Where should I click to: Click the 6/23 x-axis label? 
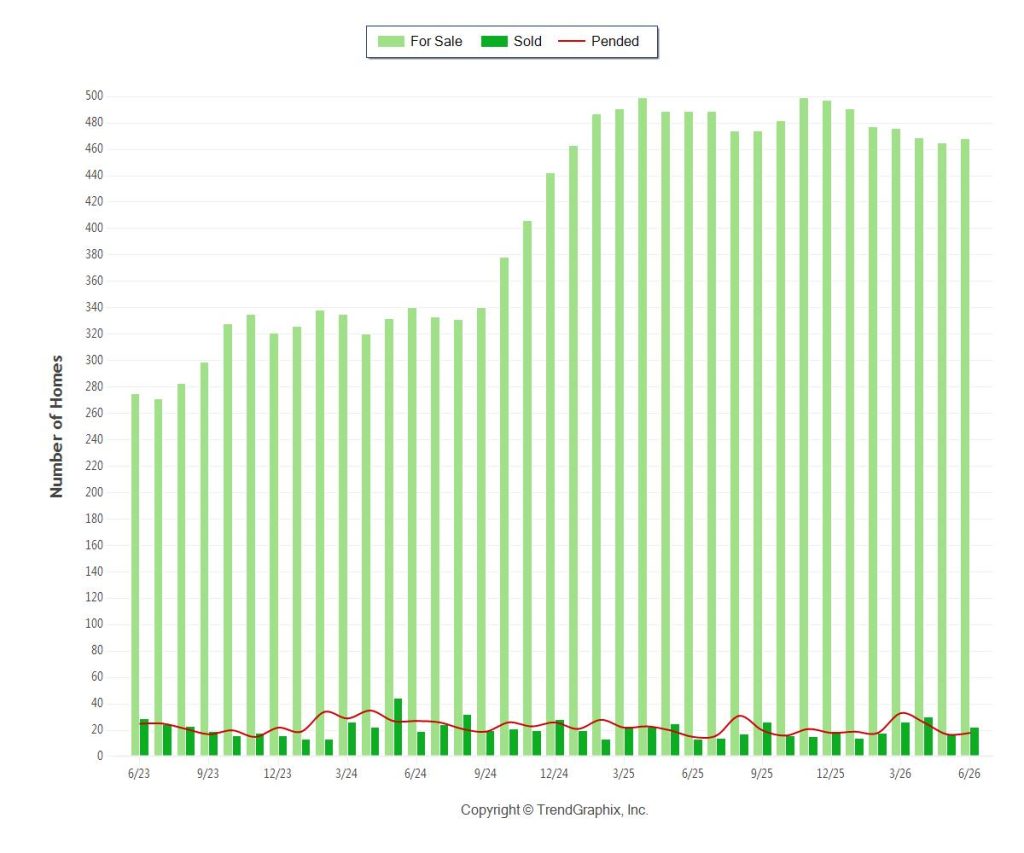pyautogui.click(x=139, y=773)
